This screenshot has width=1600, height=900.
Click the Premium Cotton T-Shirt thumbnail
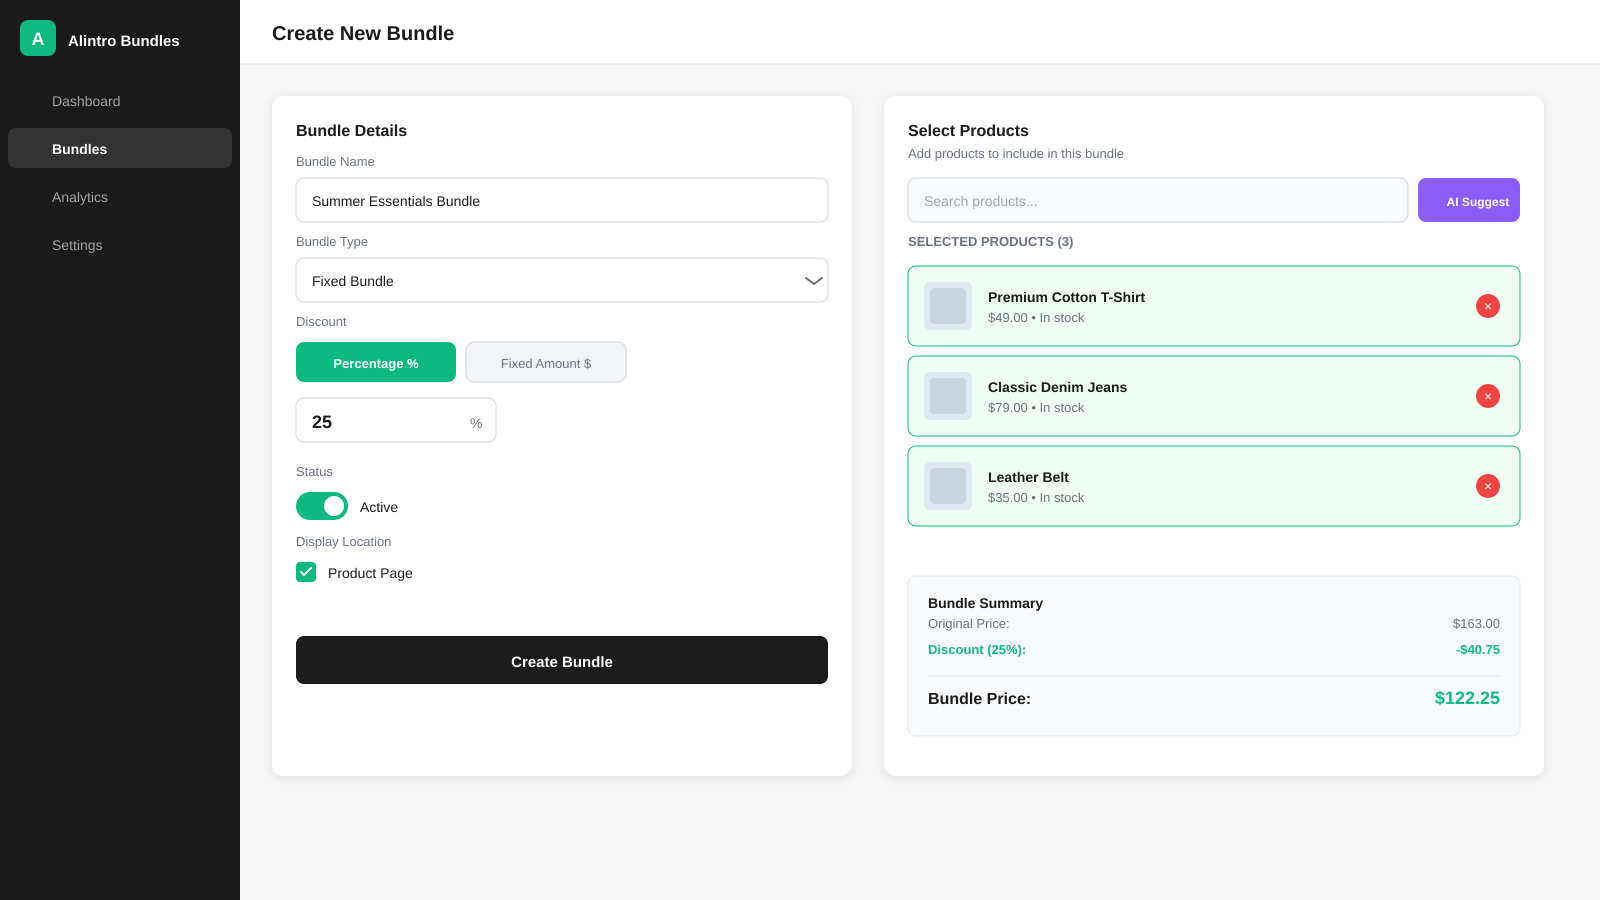tap(947, 306)
